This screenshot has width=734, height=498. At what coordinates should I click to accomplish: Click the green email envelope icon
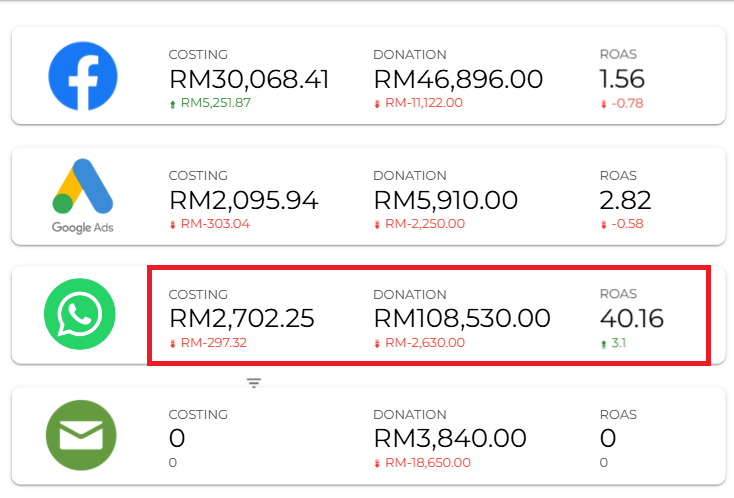pyautogui.click(x=81, y=435)
